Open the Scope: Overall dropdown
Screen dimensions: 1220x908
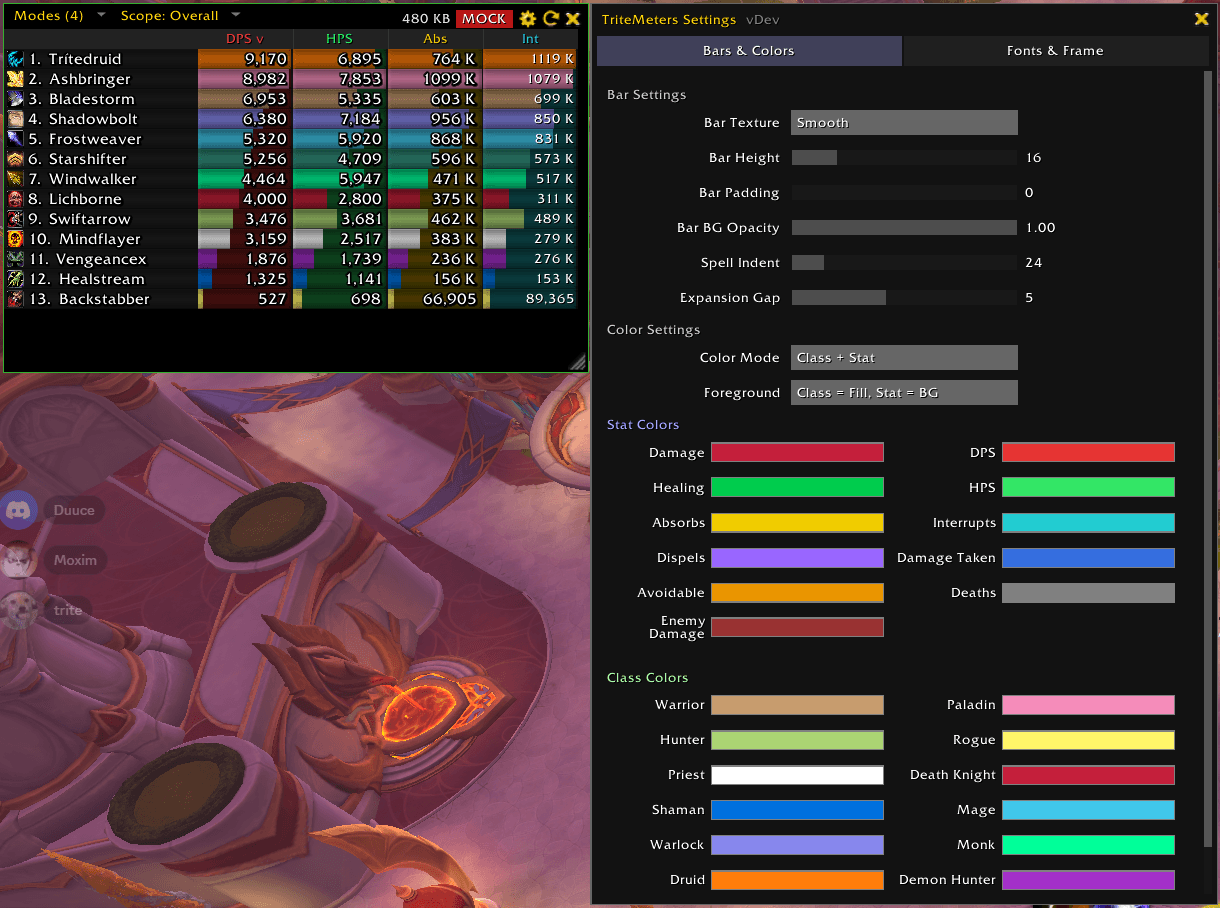[x=180, y=16]
